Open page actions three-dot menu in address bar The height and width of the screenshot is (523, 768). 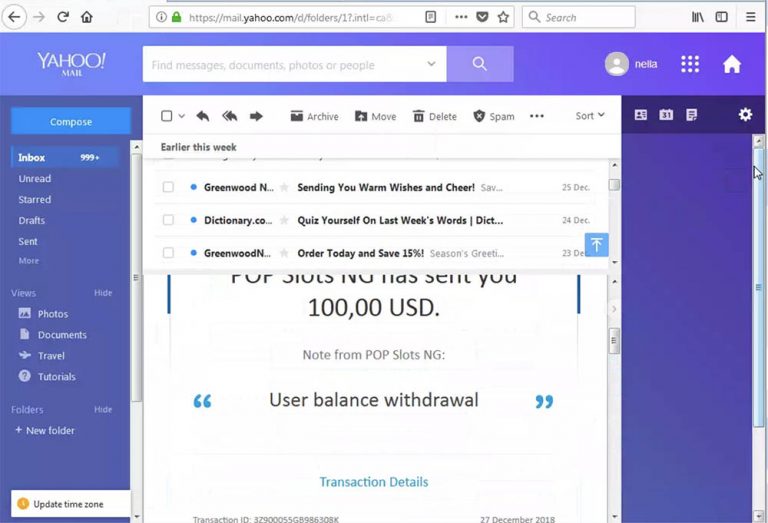point(461,17)
